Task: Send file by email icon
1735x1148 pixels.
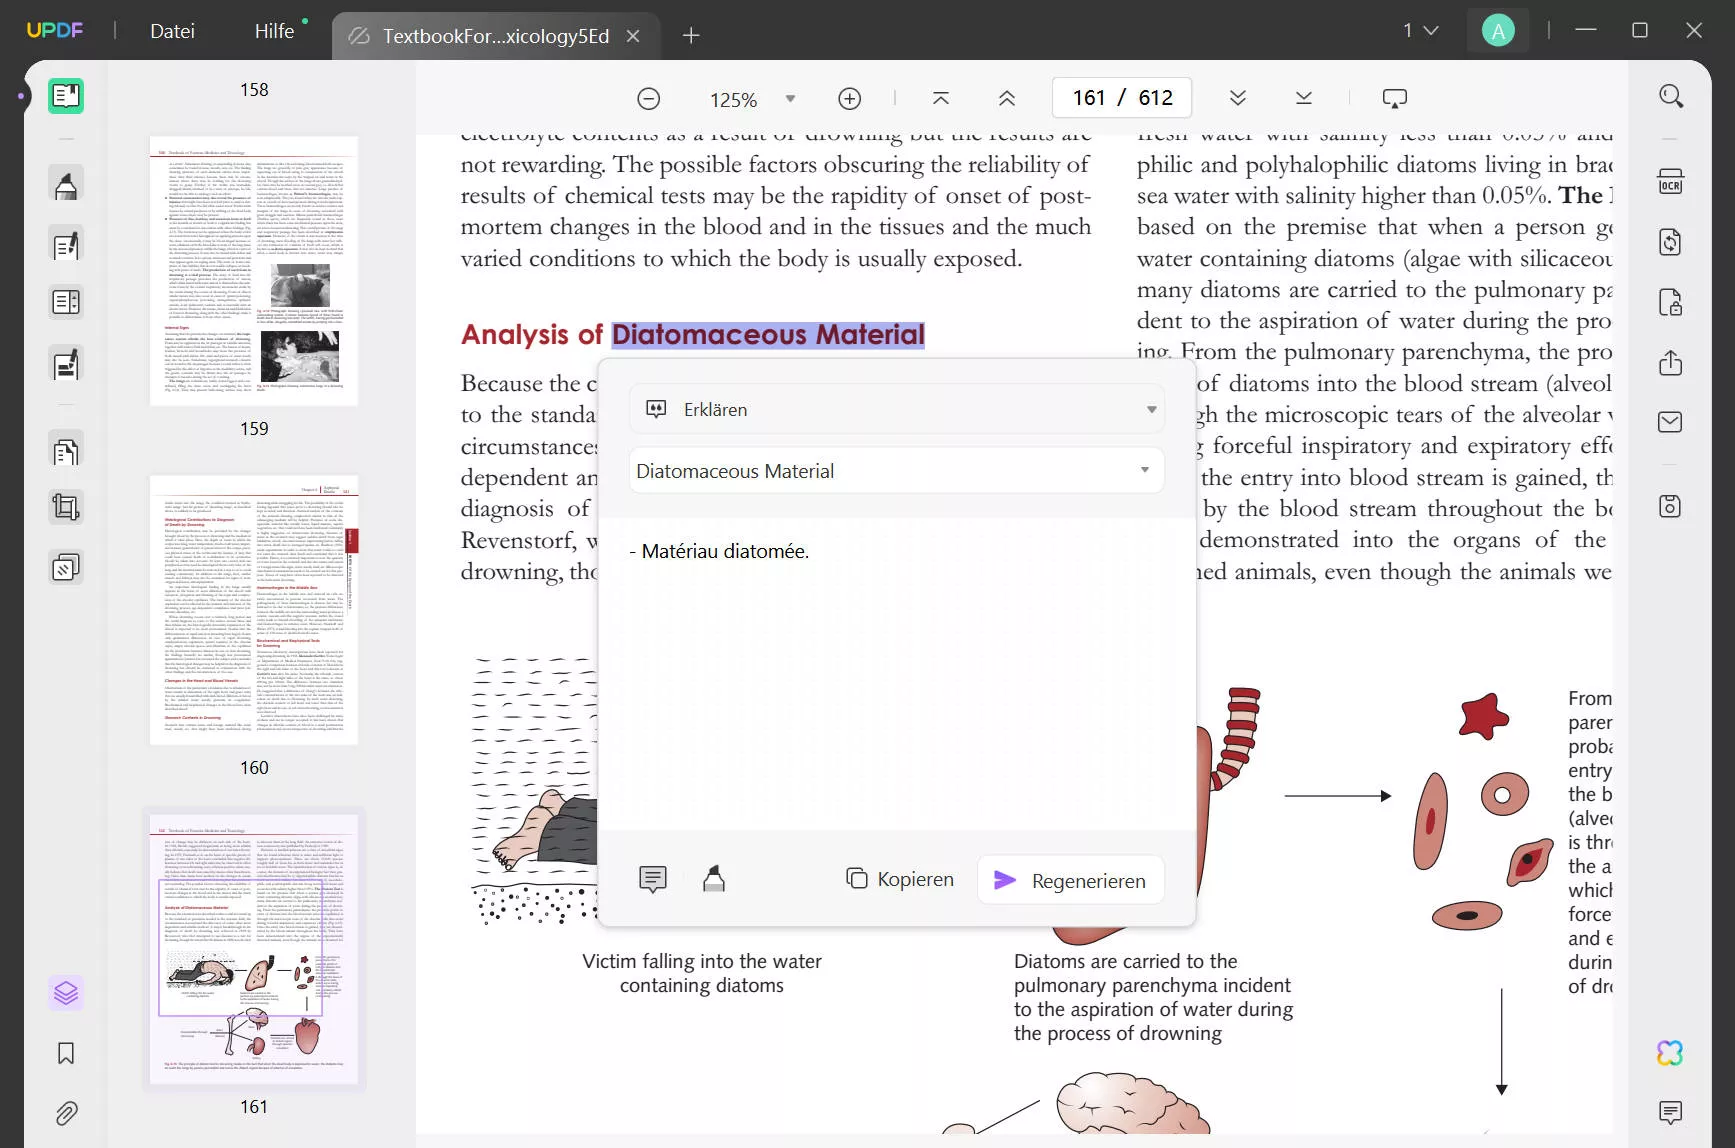Action: click(x=1671, y=422)
